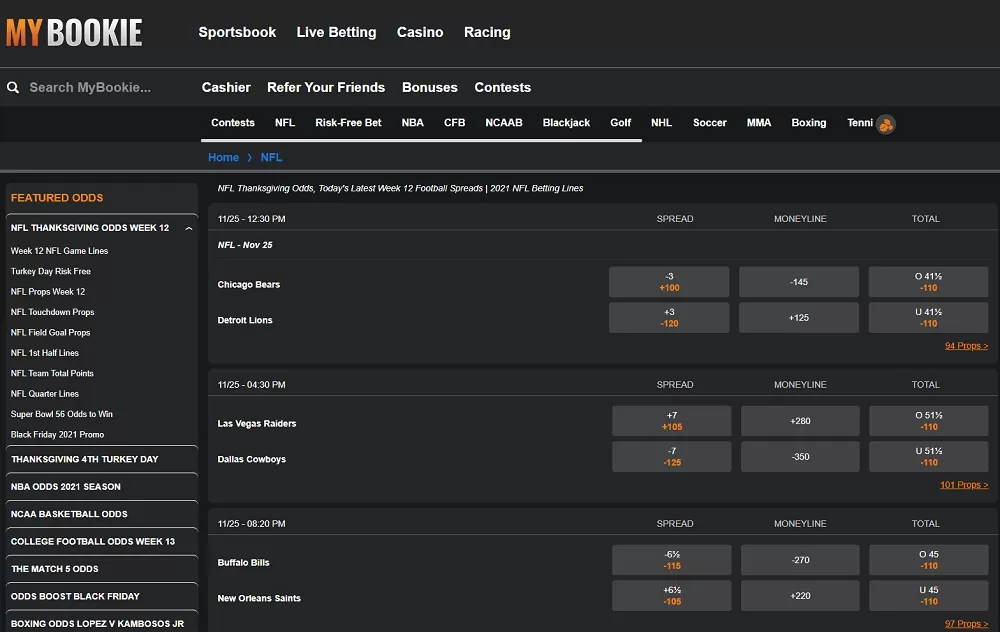The height and width of the screenshot is (632, 1000).
Task: Select the Blackjack tab
Action: (x=566, y=122)
